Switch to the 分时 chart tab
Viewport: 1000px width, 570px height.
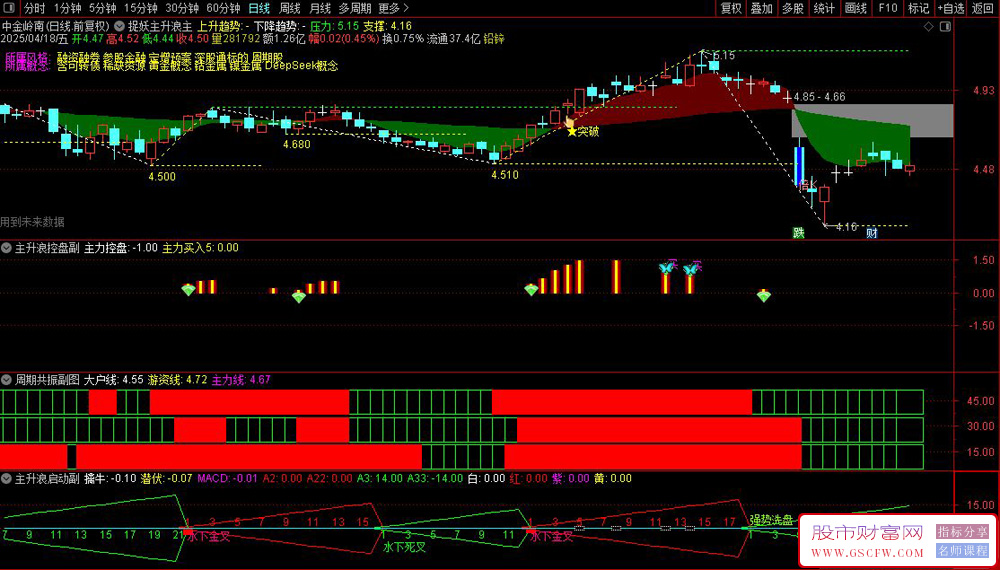click(34, 8)
